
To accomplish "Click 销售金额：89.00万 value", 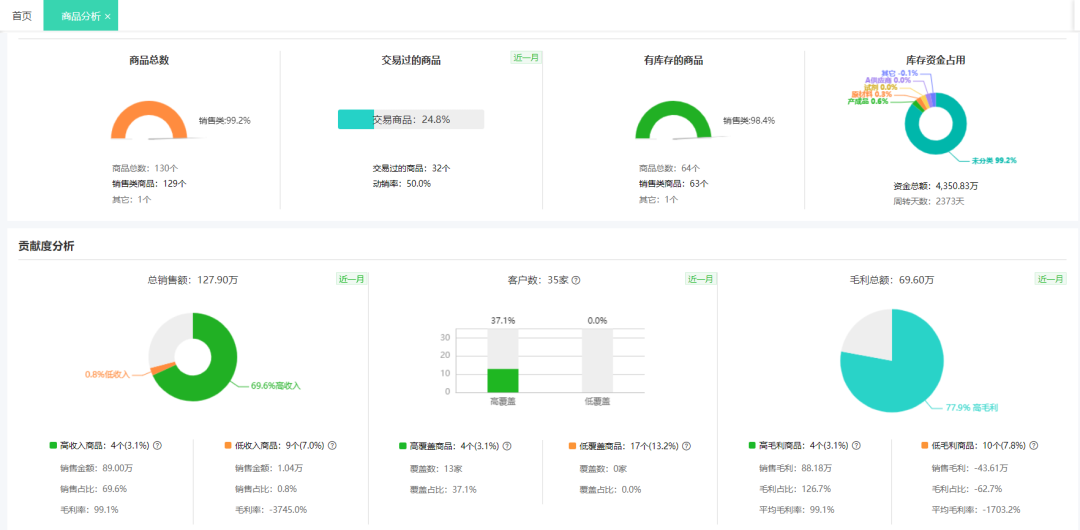I will 95,469.
